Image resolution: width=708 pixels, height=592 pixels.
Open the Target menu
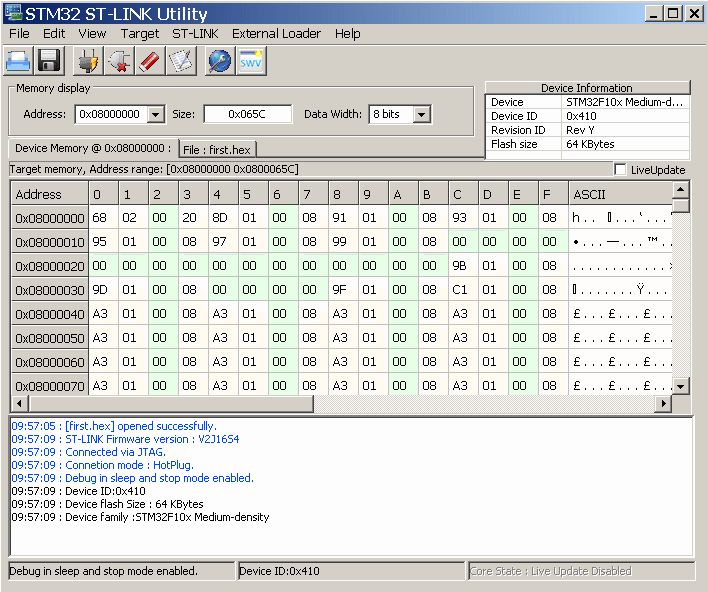140,33
